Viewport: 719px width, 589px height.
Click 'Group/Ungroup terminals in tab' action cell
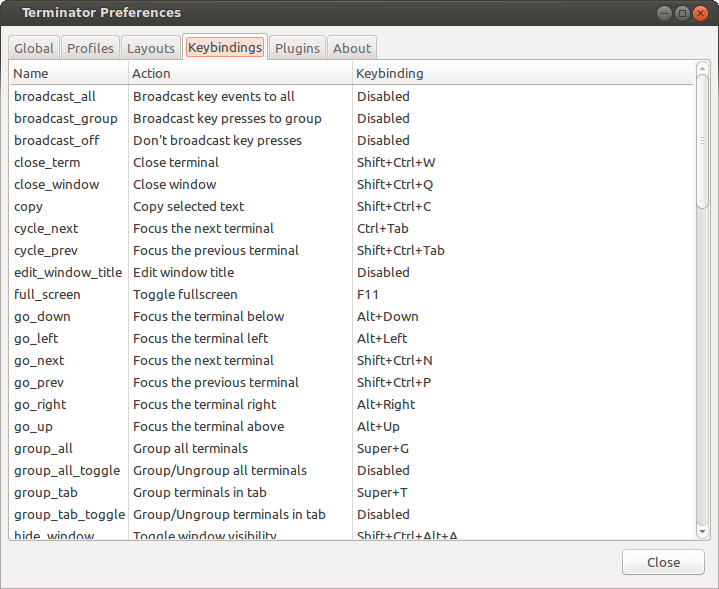coord(229,515)
